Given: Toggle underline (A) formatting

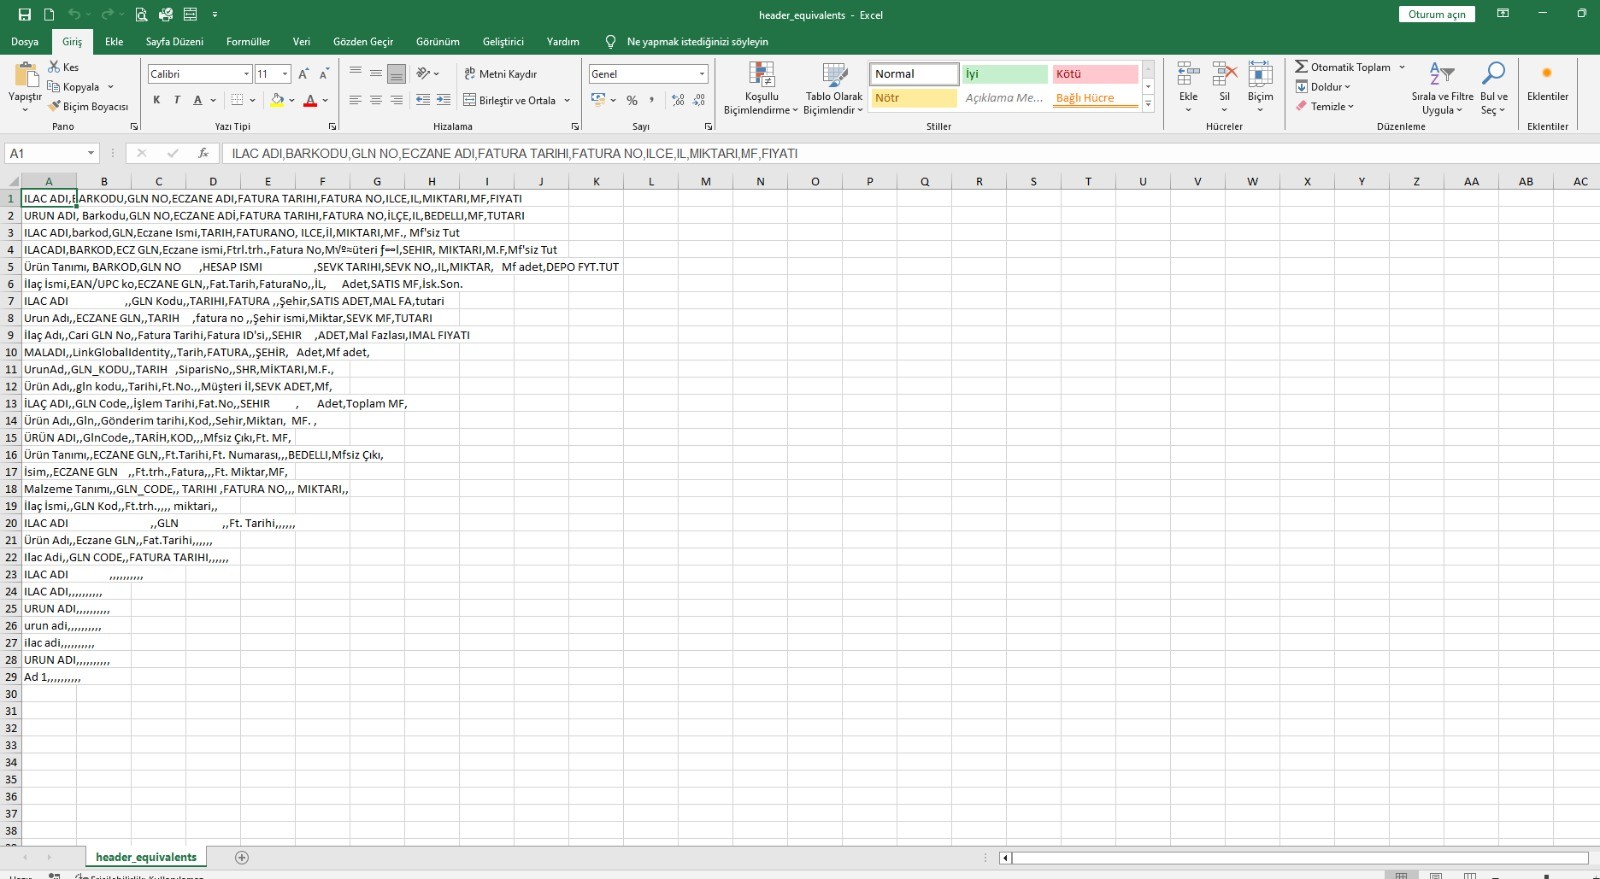Looking at the screenshot, I should point(198,100).
